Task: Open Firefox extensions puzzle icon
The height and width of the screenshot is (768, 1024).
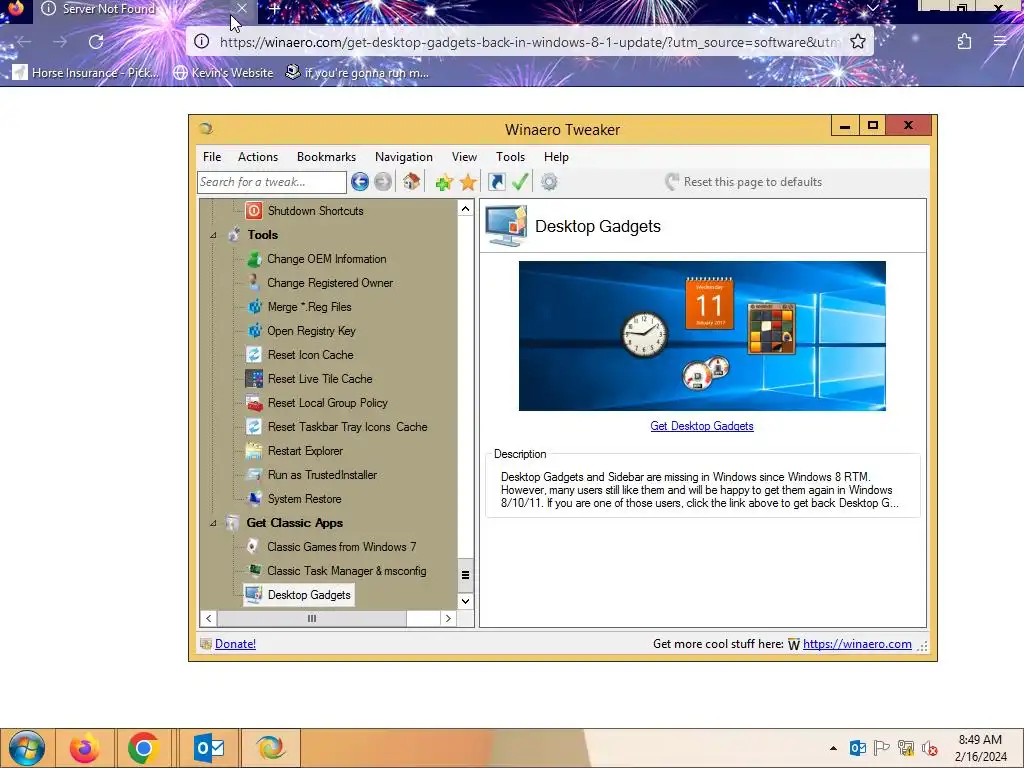Action: (964, 42)
